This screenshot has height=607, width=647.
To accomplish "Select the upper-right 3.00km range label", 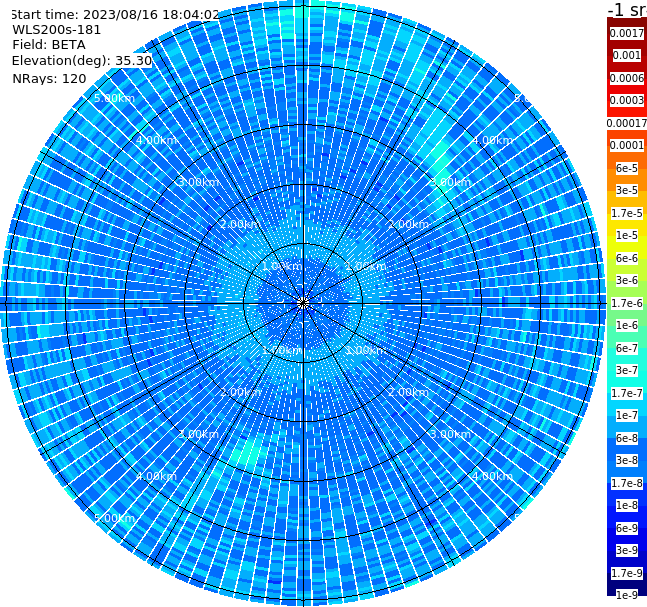I will [x=451, y=182].
